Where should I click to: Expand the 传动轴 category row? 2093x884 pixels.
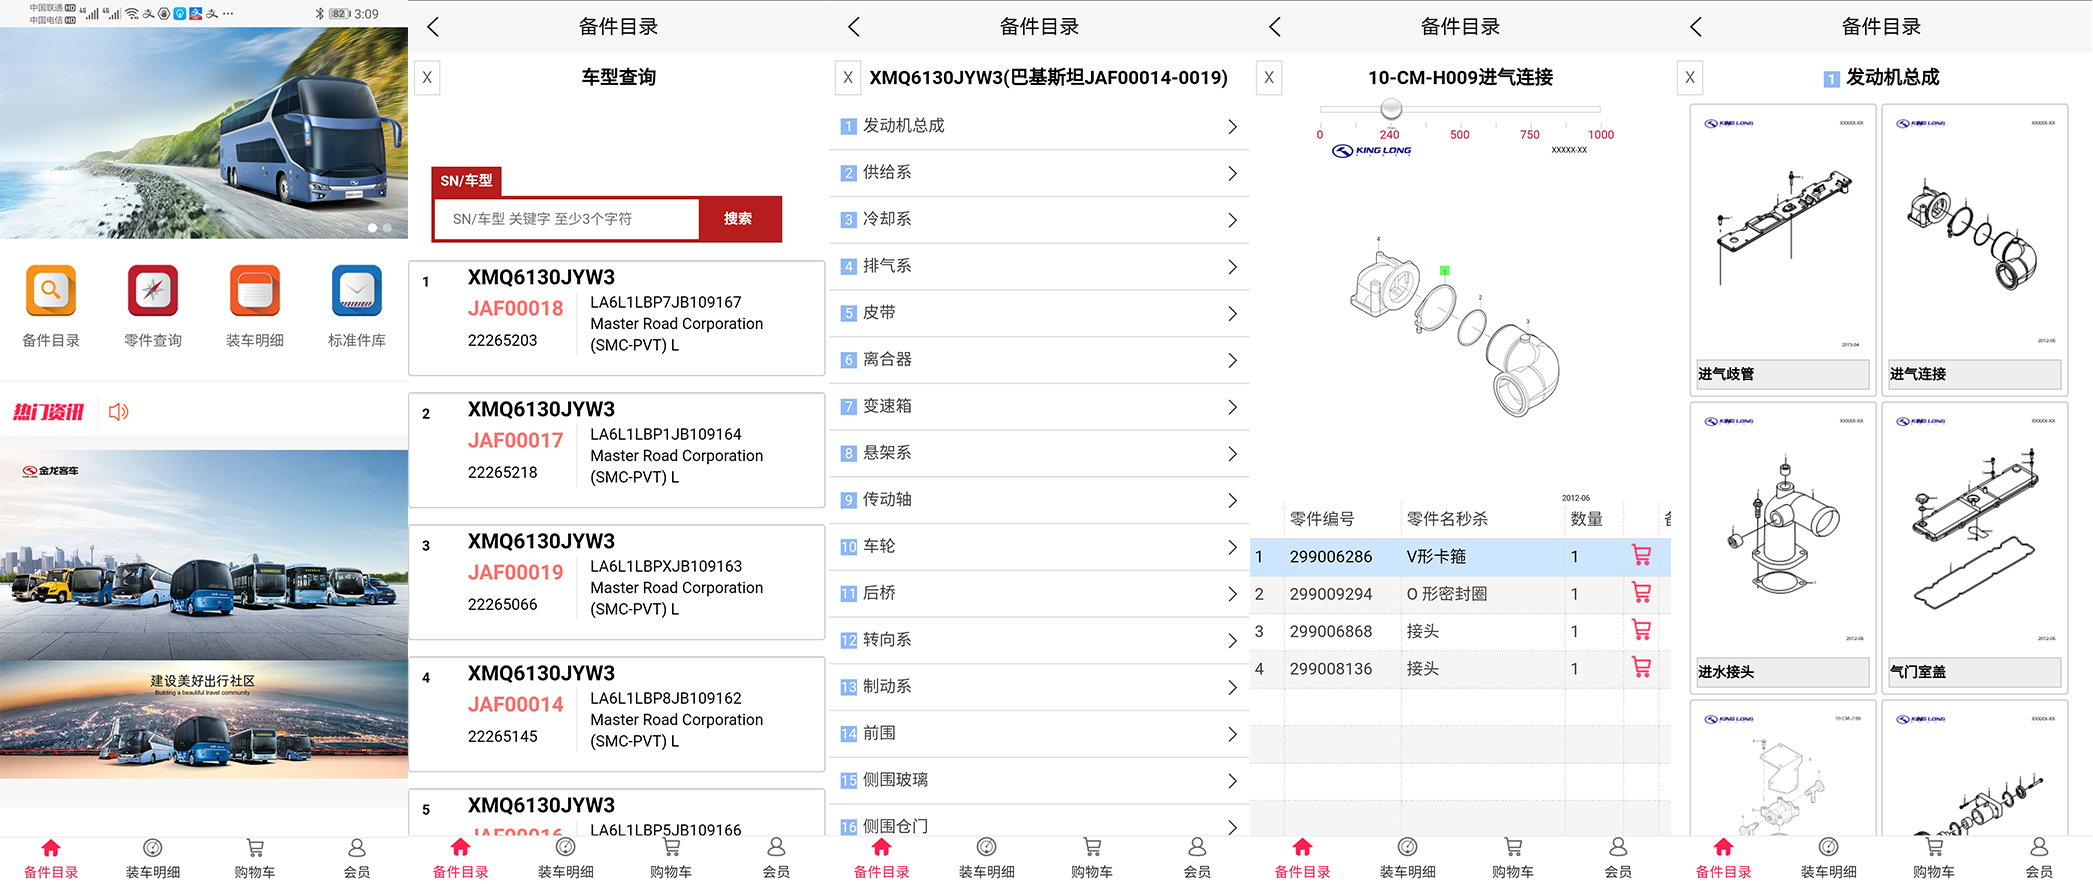tap(1039, 500)
